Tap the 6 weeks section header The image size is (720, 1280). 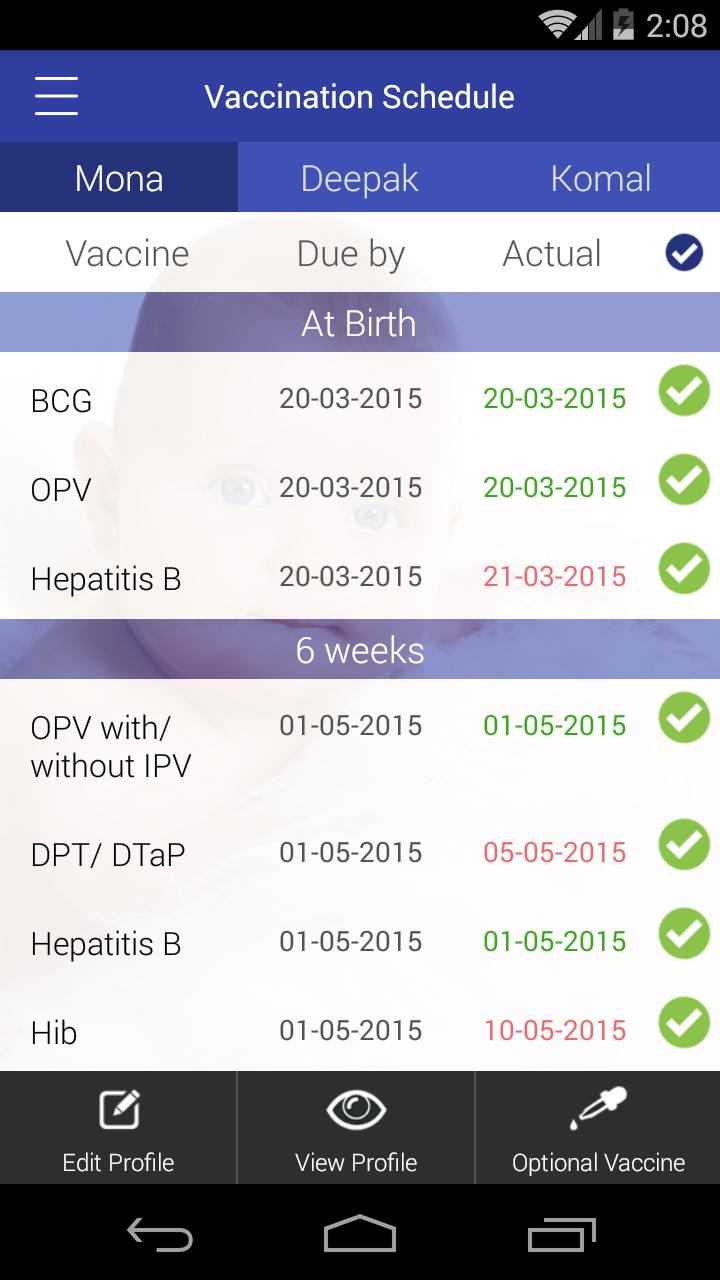[359, 650]
